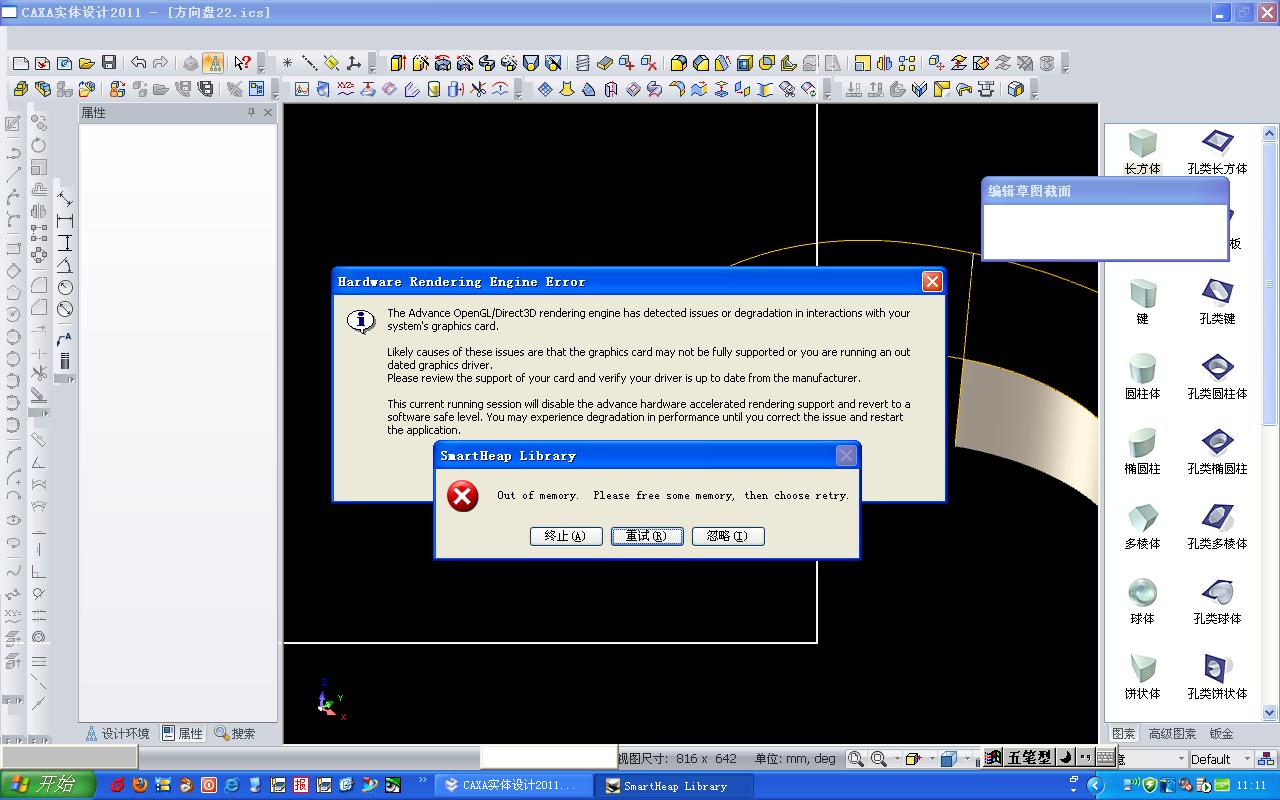Click the 五笔型 input method indicator

pos(1028,758)
